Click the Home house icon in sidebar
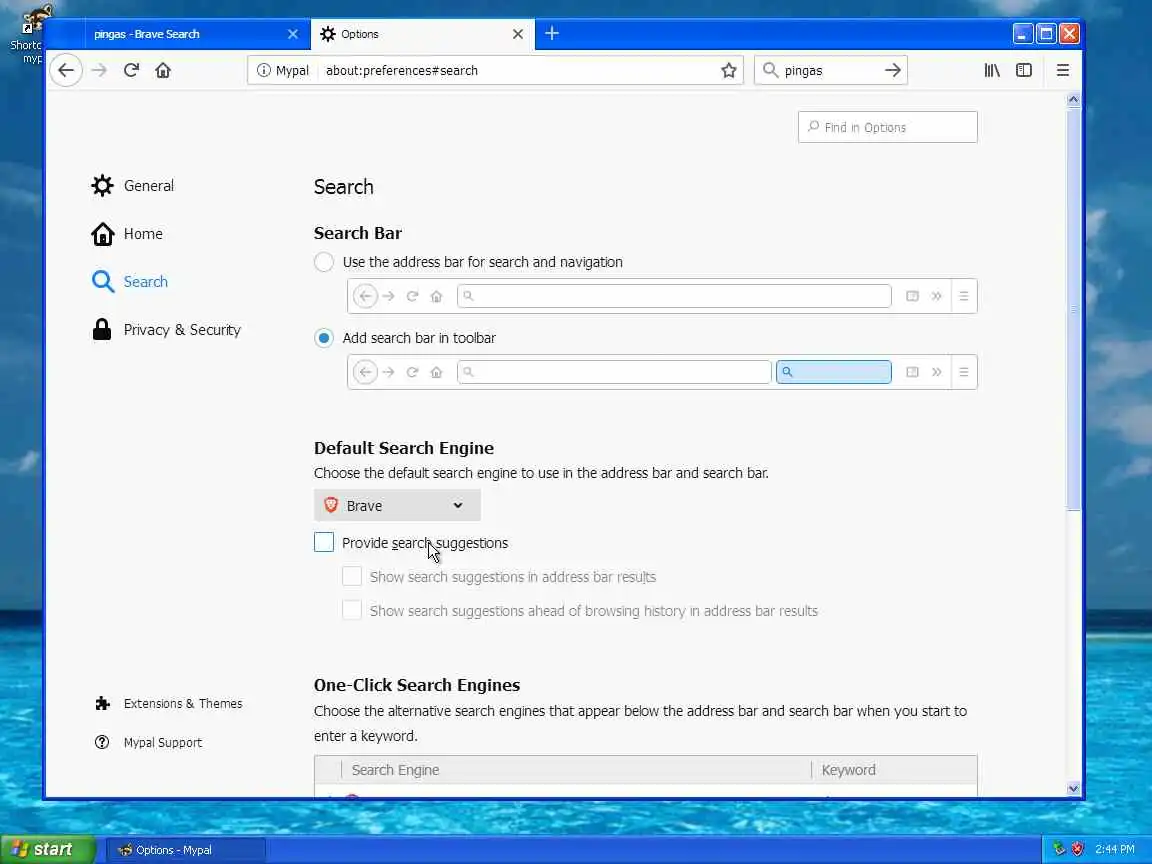The height and width of the screenshot is (864, 1152). [102, 234]
